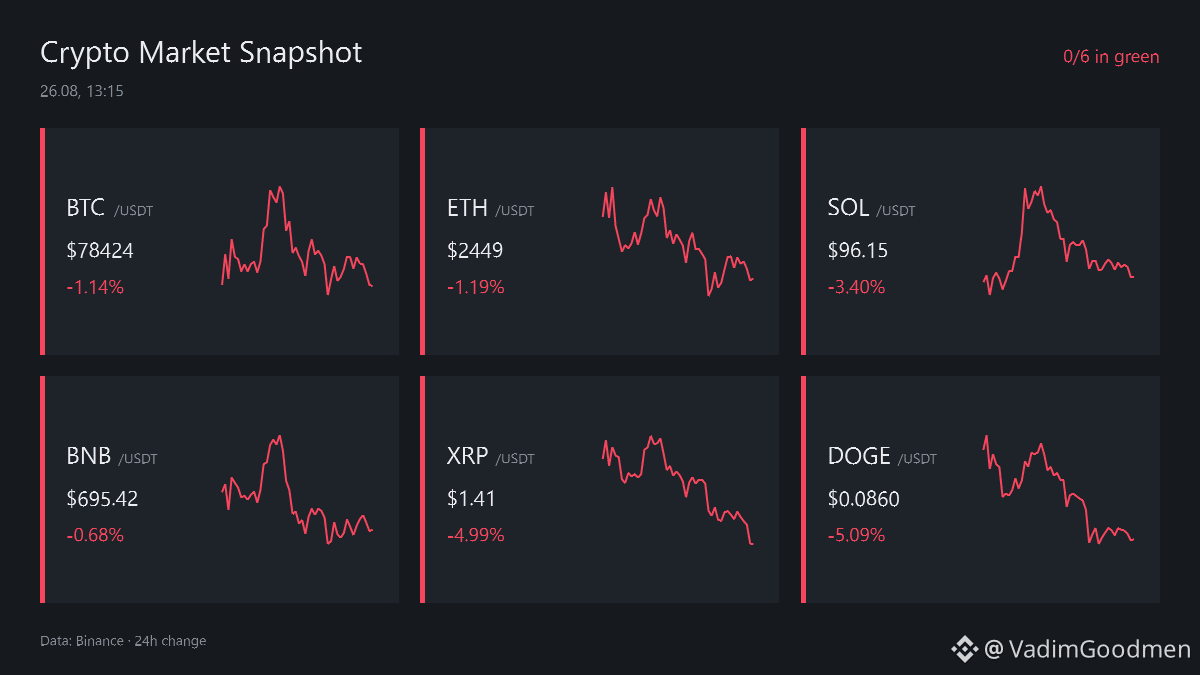Viewport: 1200px width, 675px height.
Task: Click DOGE's -5.09% change value
Action: (x=857, y=535)
